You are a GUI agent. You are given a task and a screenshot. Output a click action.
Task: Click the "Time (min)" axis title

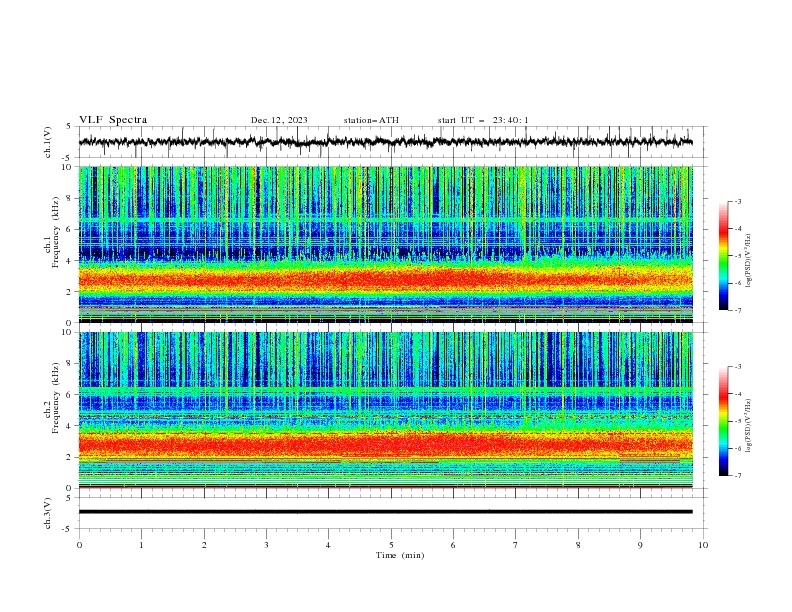click(400, 555)
